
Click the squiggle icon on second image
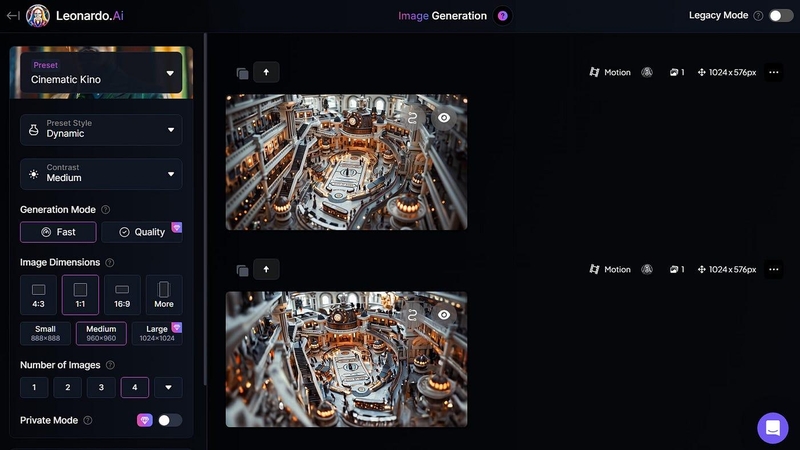[413, 315]
